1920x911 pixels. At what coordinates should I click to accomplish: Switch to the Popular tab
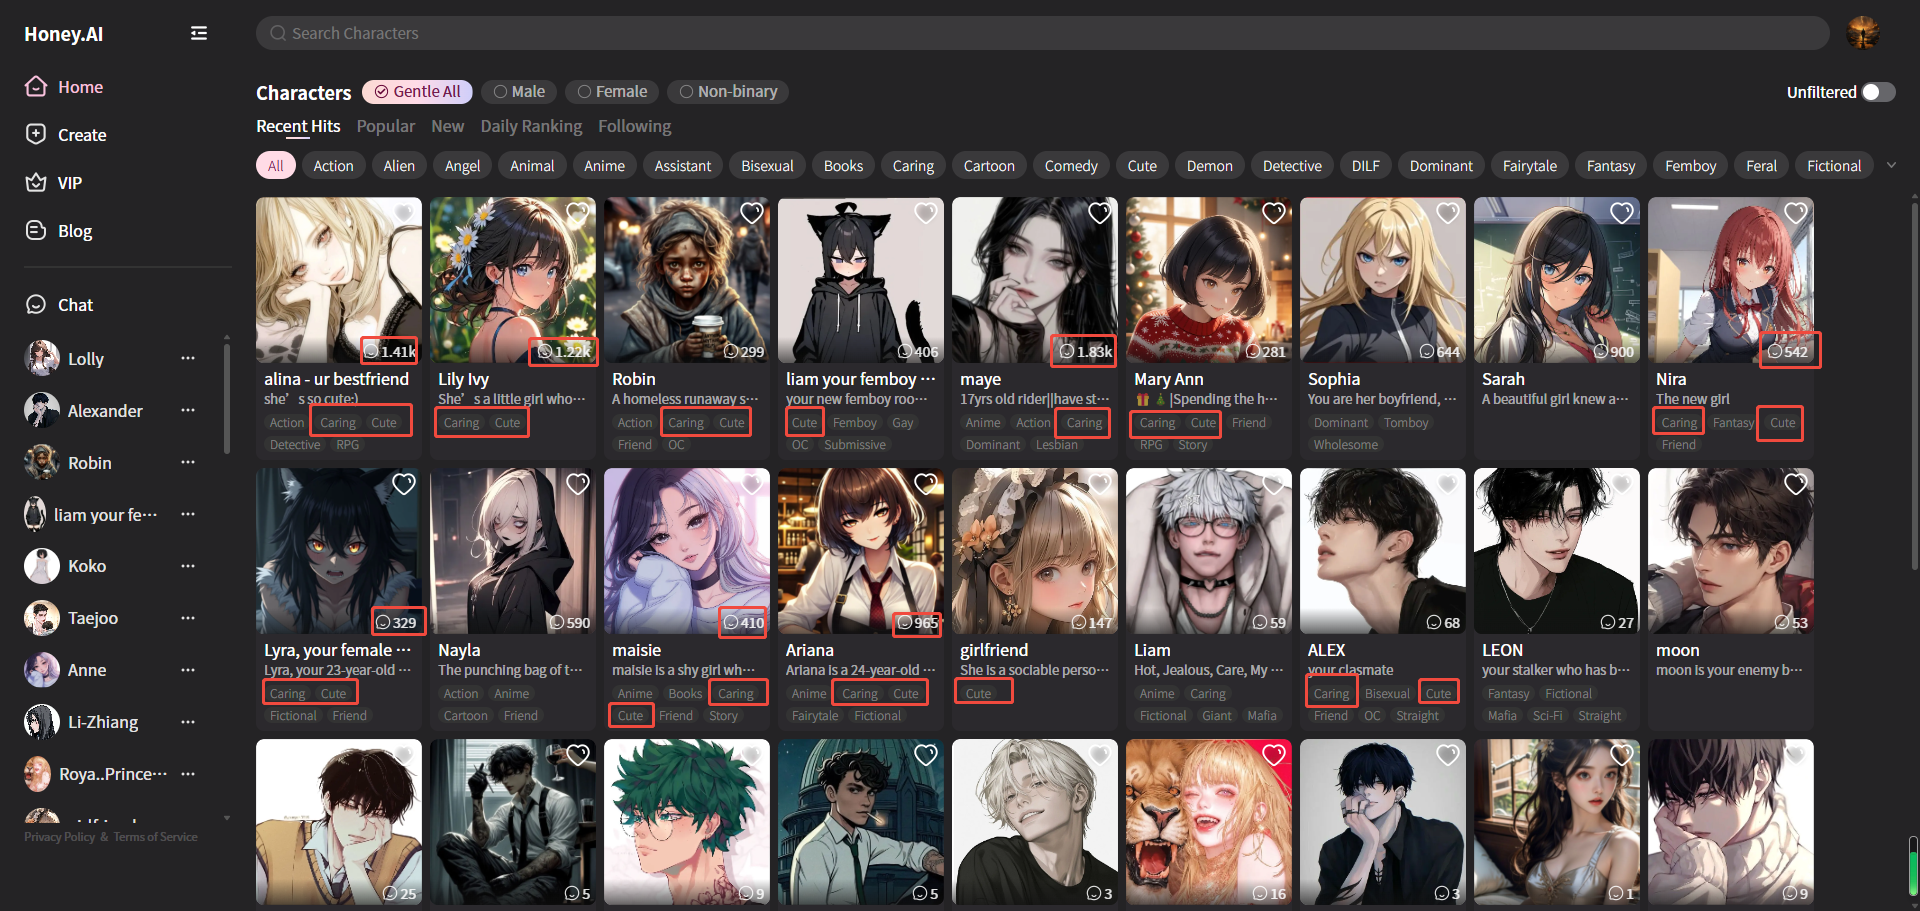pyautogui.click(x=385, y=126)
